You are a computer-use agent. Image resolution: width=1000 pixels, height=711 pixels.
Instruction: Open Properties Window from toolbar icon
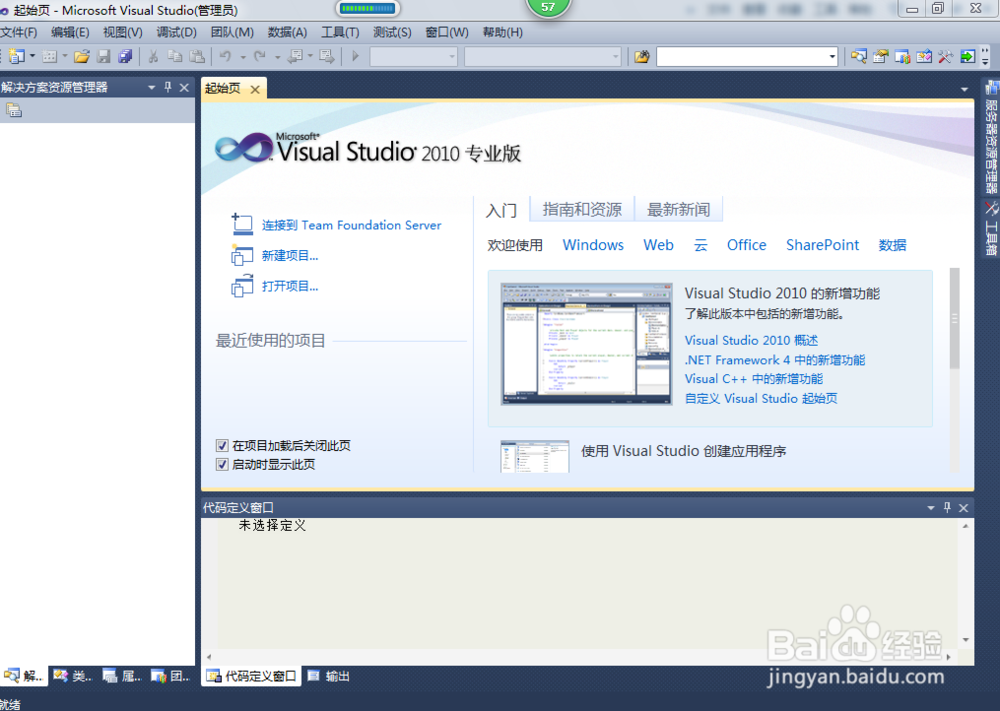tap(881, 57)
